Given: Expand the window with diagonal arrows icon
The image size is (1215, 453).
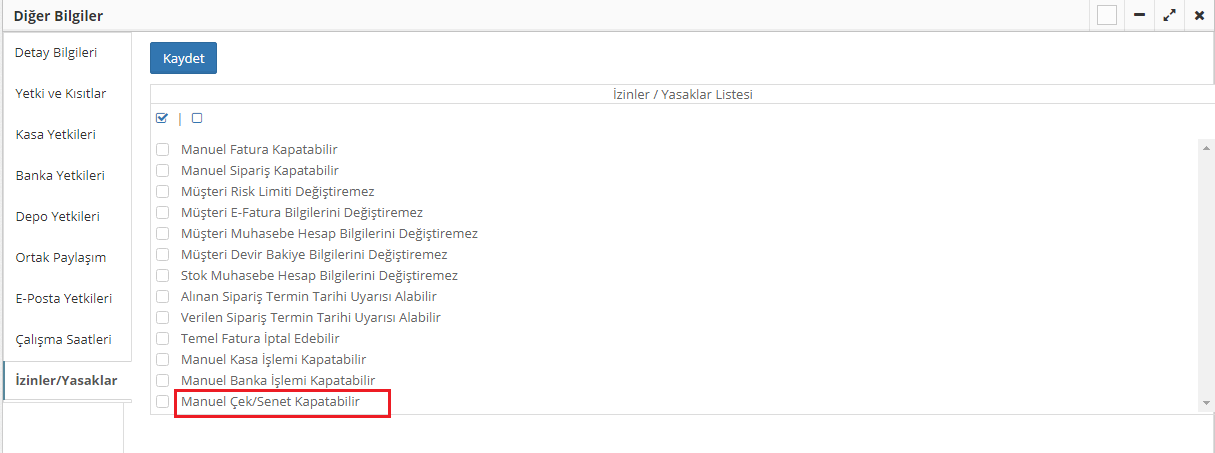Looking at the screenshot, I should pos(1169,15).
